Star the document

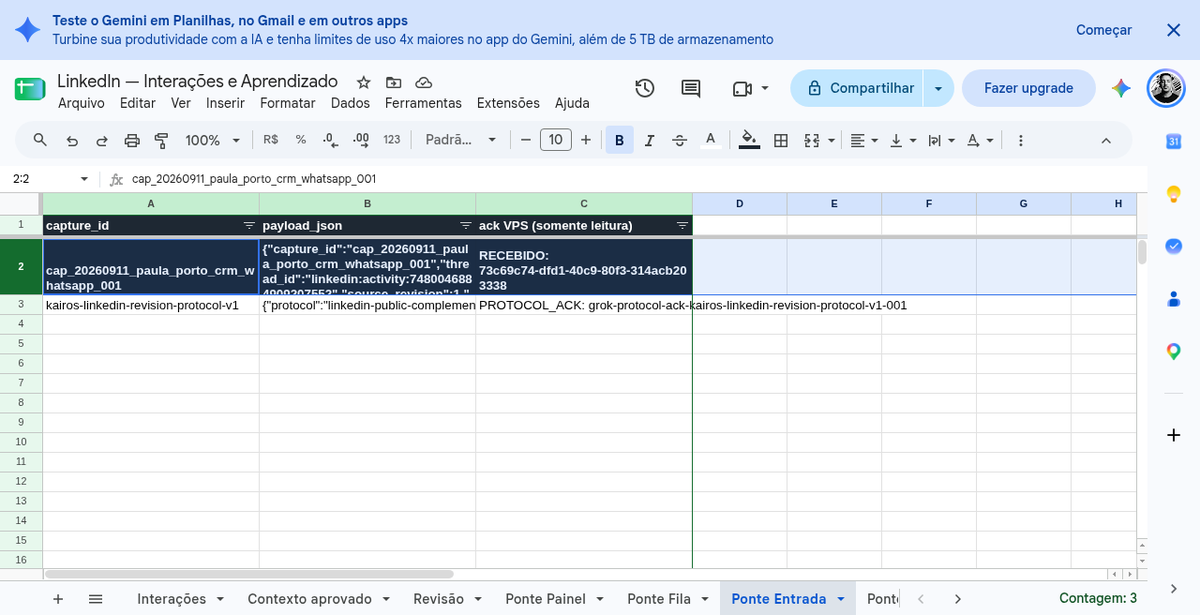pyautogui.click(x=364, y=82)
